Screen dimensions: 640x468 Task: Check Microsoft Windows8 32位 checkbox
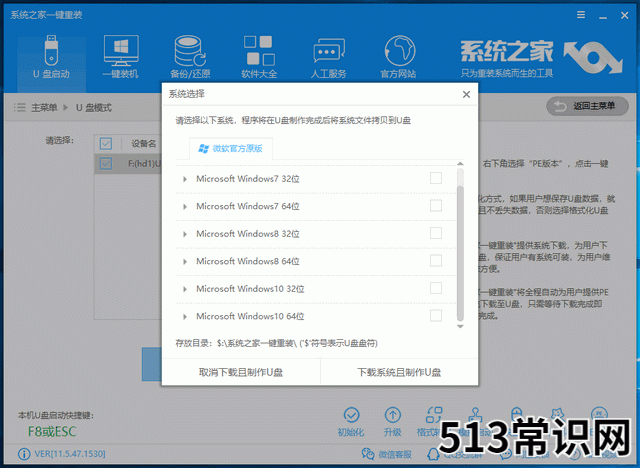click(x=436, y=233)
